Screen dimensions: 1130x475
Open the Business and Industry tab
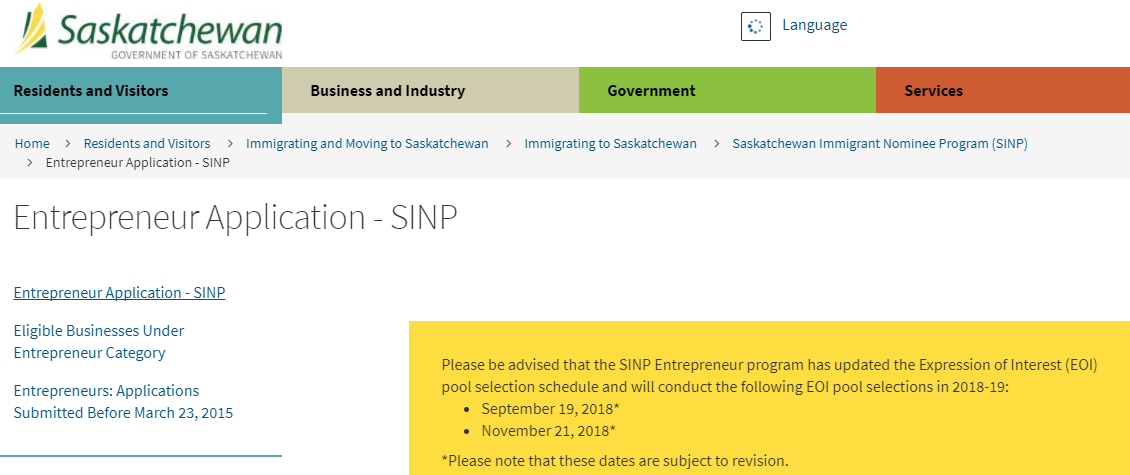430,91
